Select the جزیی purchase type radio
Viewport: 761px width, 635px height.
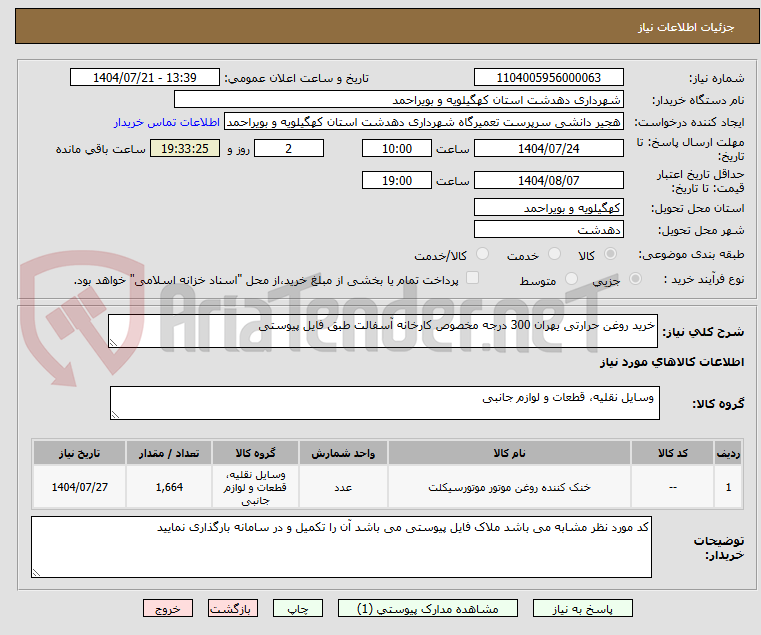coord(635,279)
